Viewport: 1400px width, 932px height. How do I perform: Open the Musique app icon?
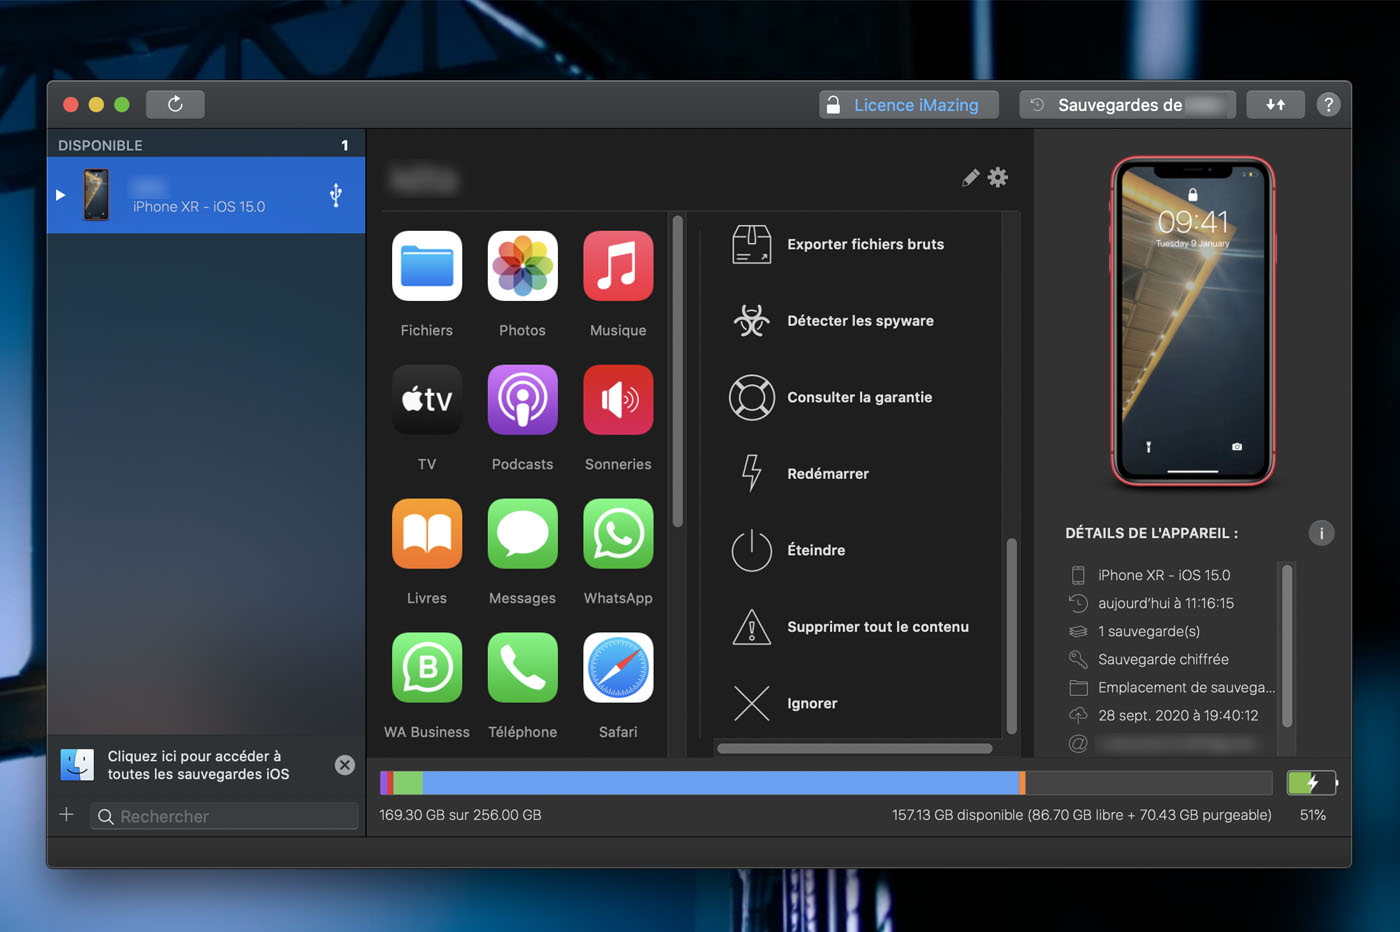pyautogui.click(x=618, y=266)
